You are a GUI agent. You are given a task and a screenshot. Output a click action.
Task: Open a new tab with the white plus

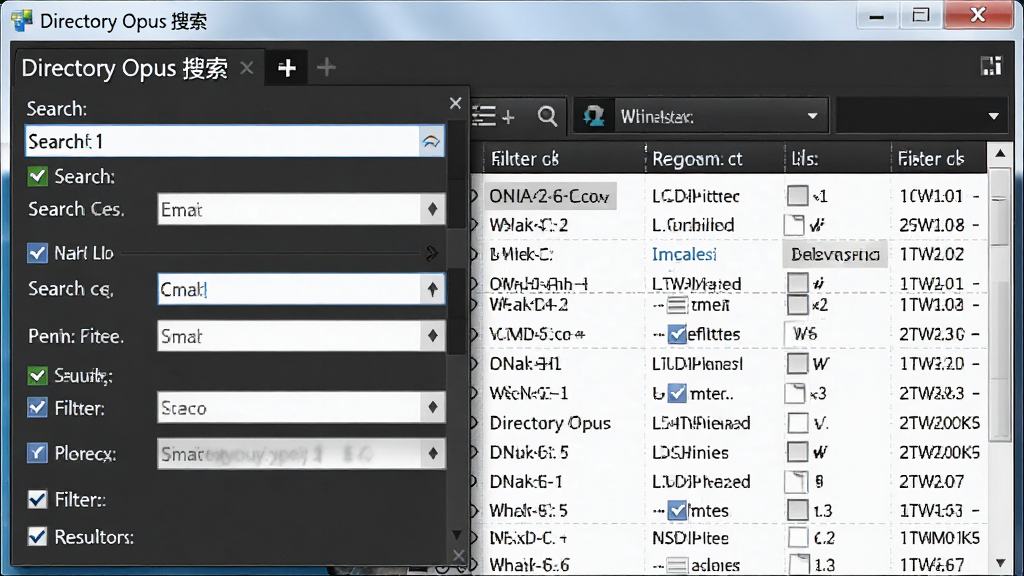tap(287, 68)
